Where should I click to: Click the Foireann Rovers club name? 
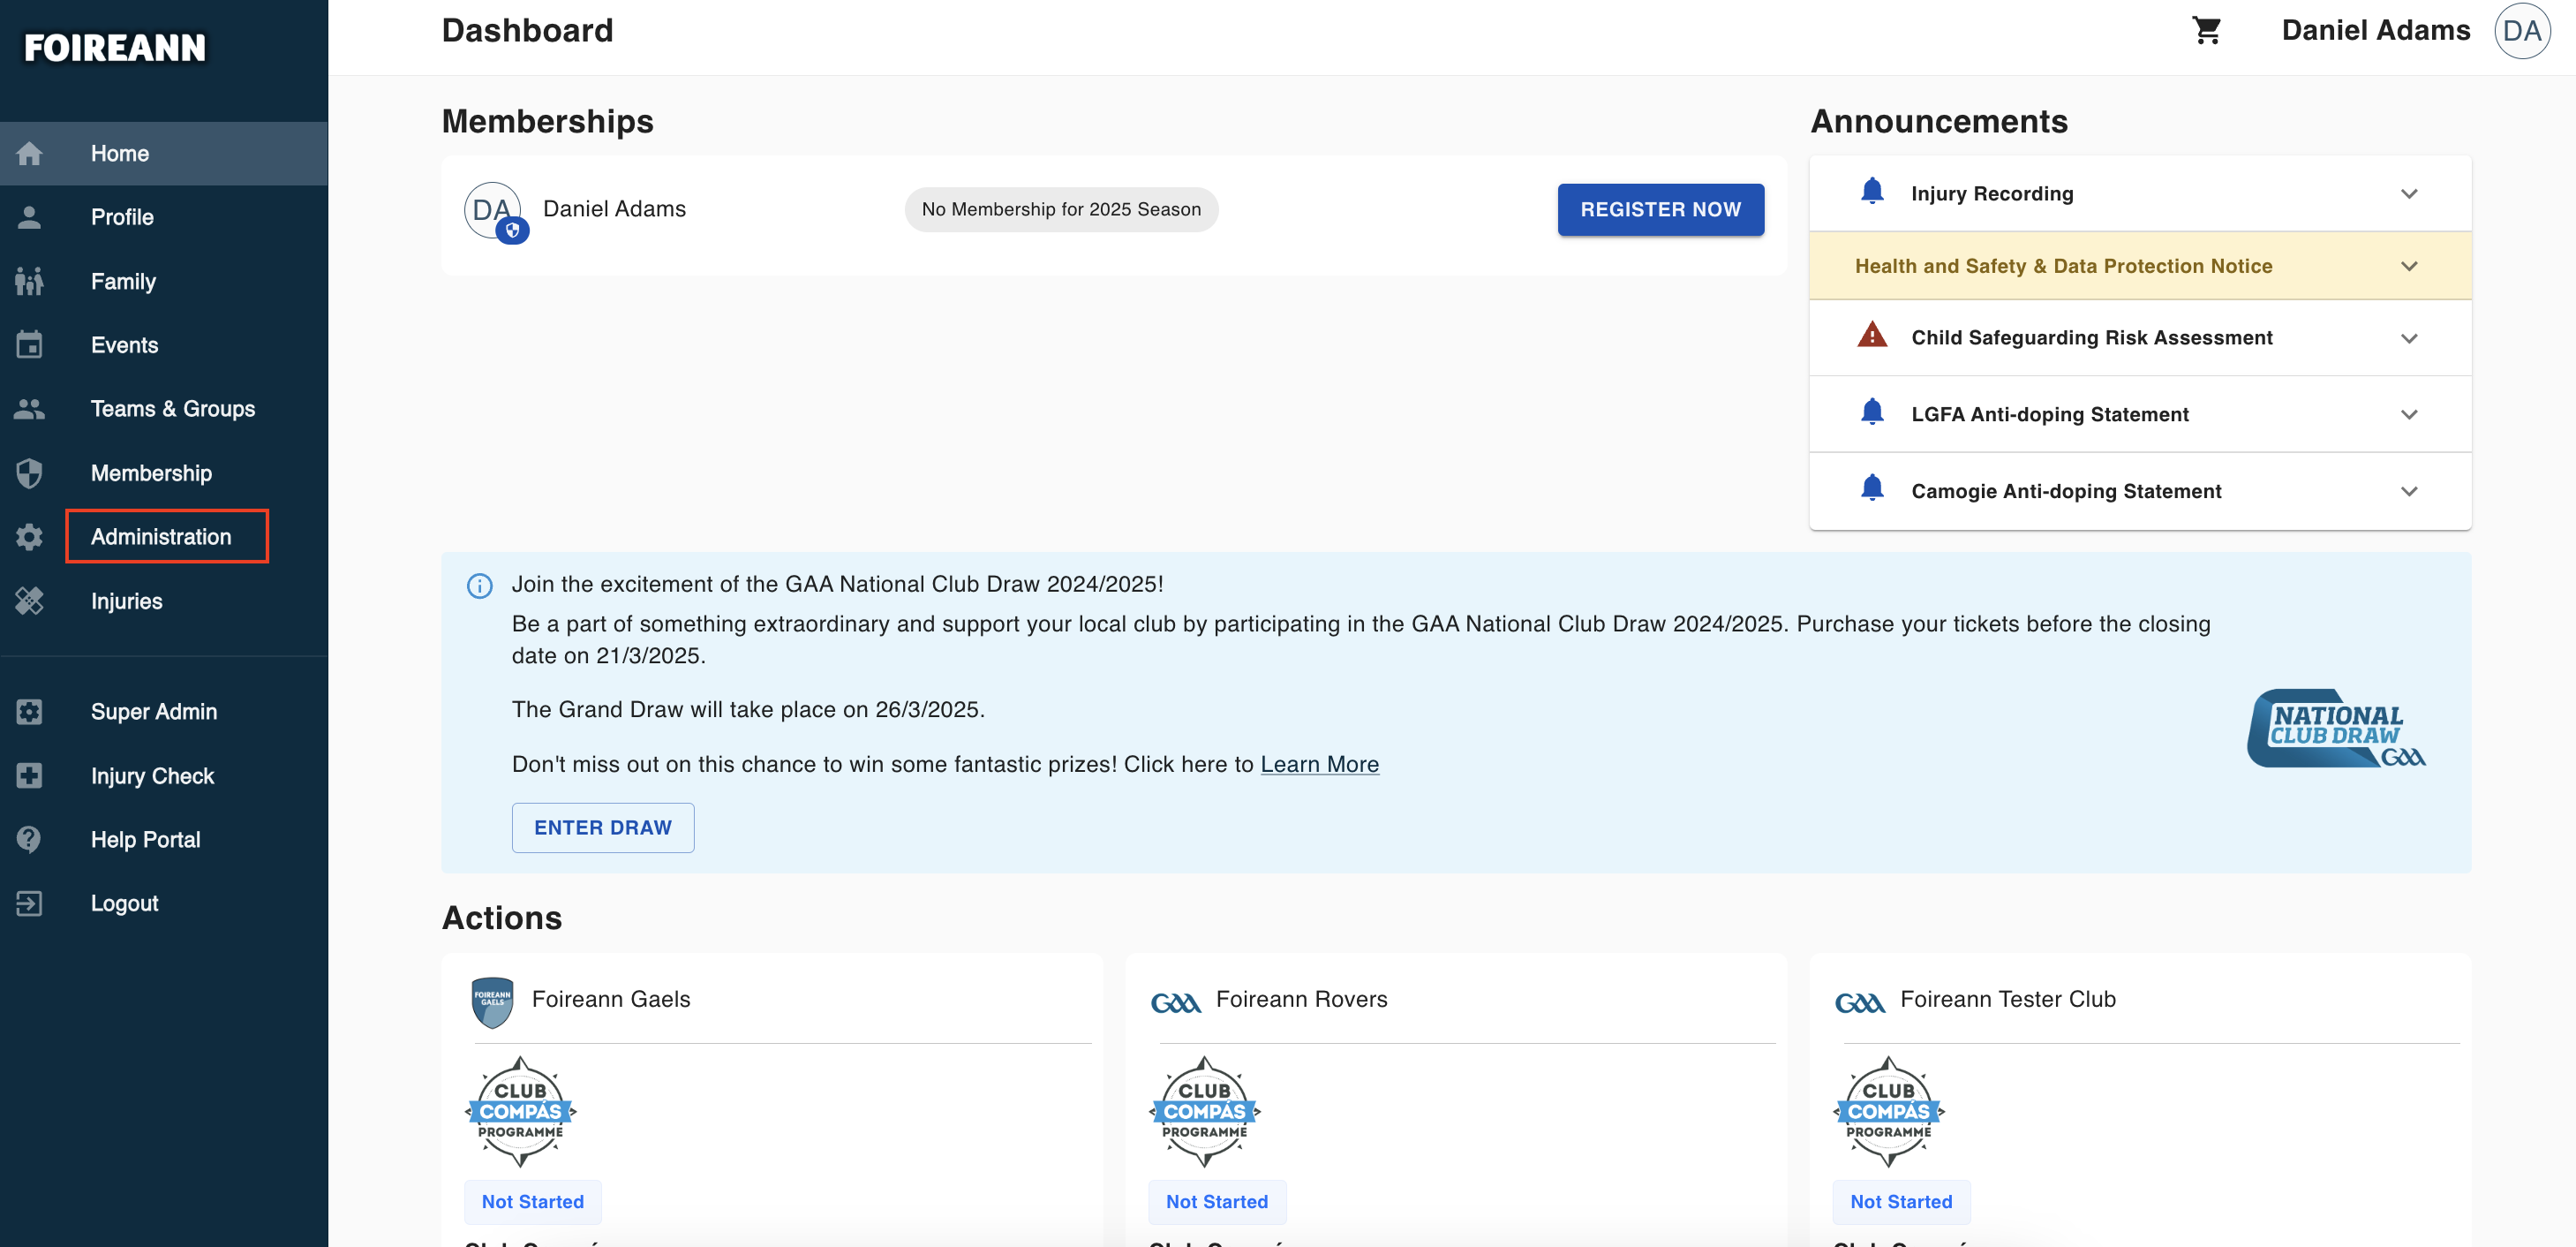tap(1301, 1000)
